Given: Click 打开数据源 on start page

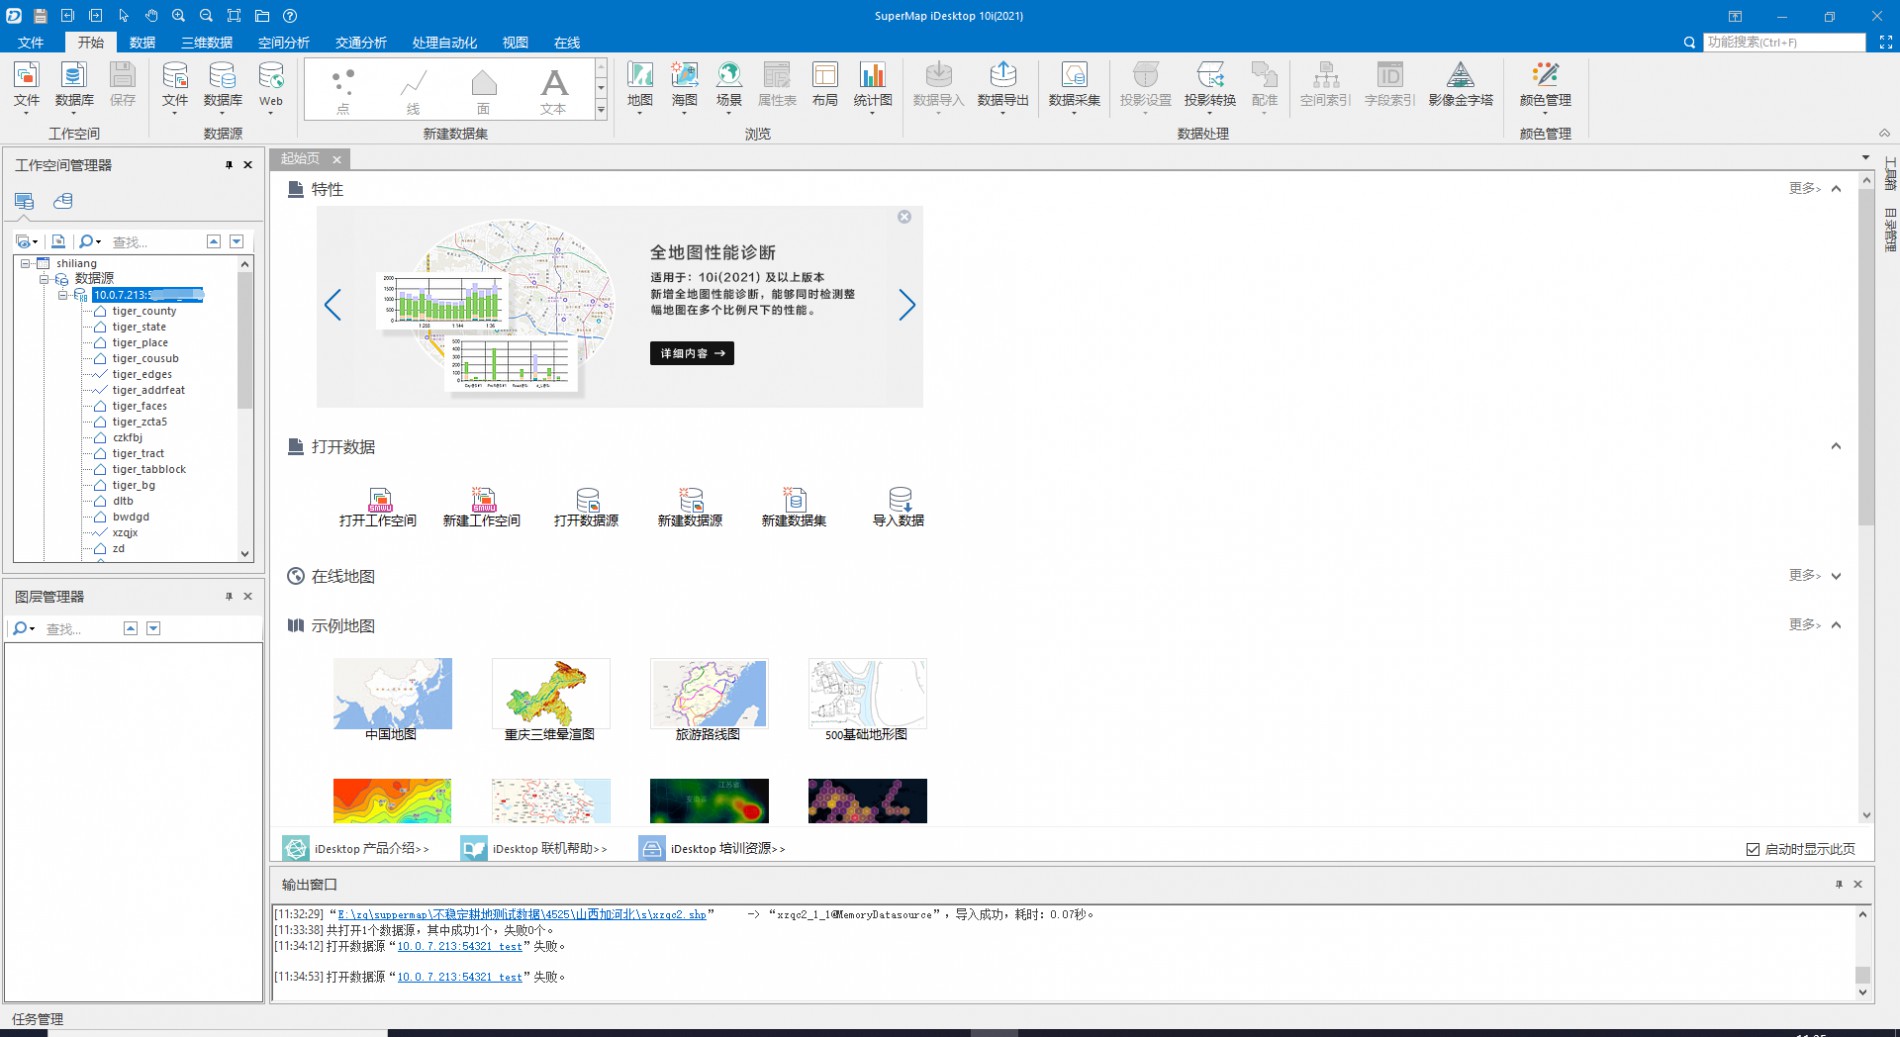Looking at the screenshot, I should (x=587, y=507).
